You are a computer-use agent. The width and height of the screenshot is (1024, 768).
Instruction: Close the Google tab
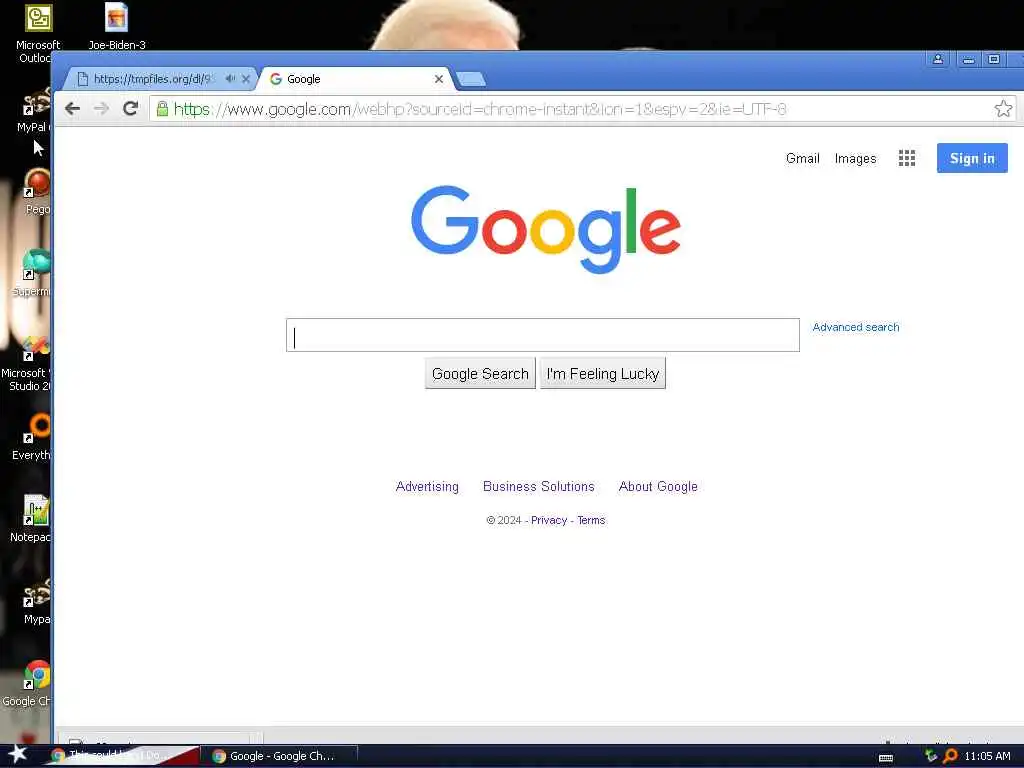(x=439, y=79)
